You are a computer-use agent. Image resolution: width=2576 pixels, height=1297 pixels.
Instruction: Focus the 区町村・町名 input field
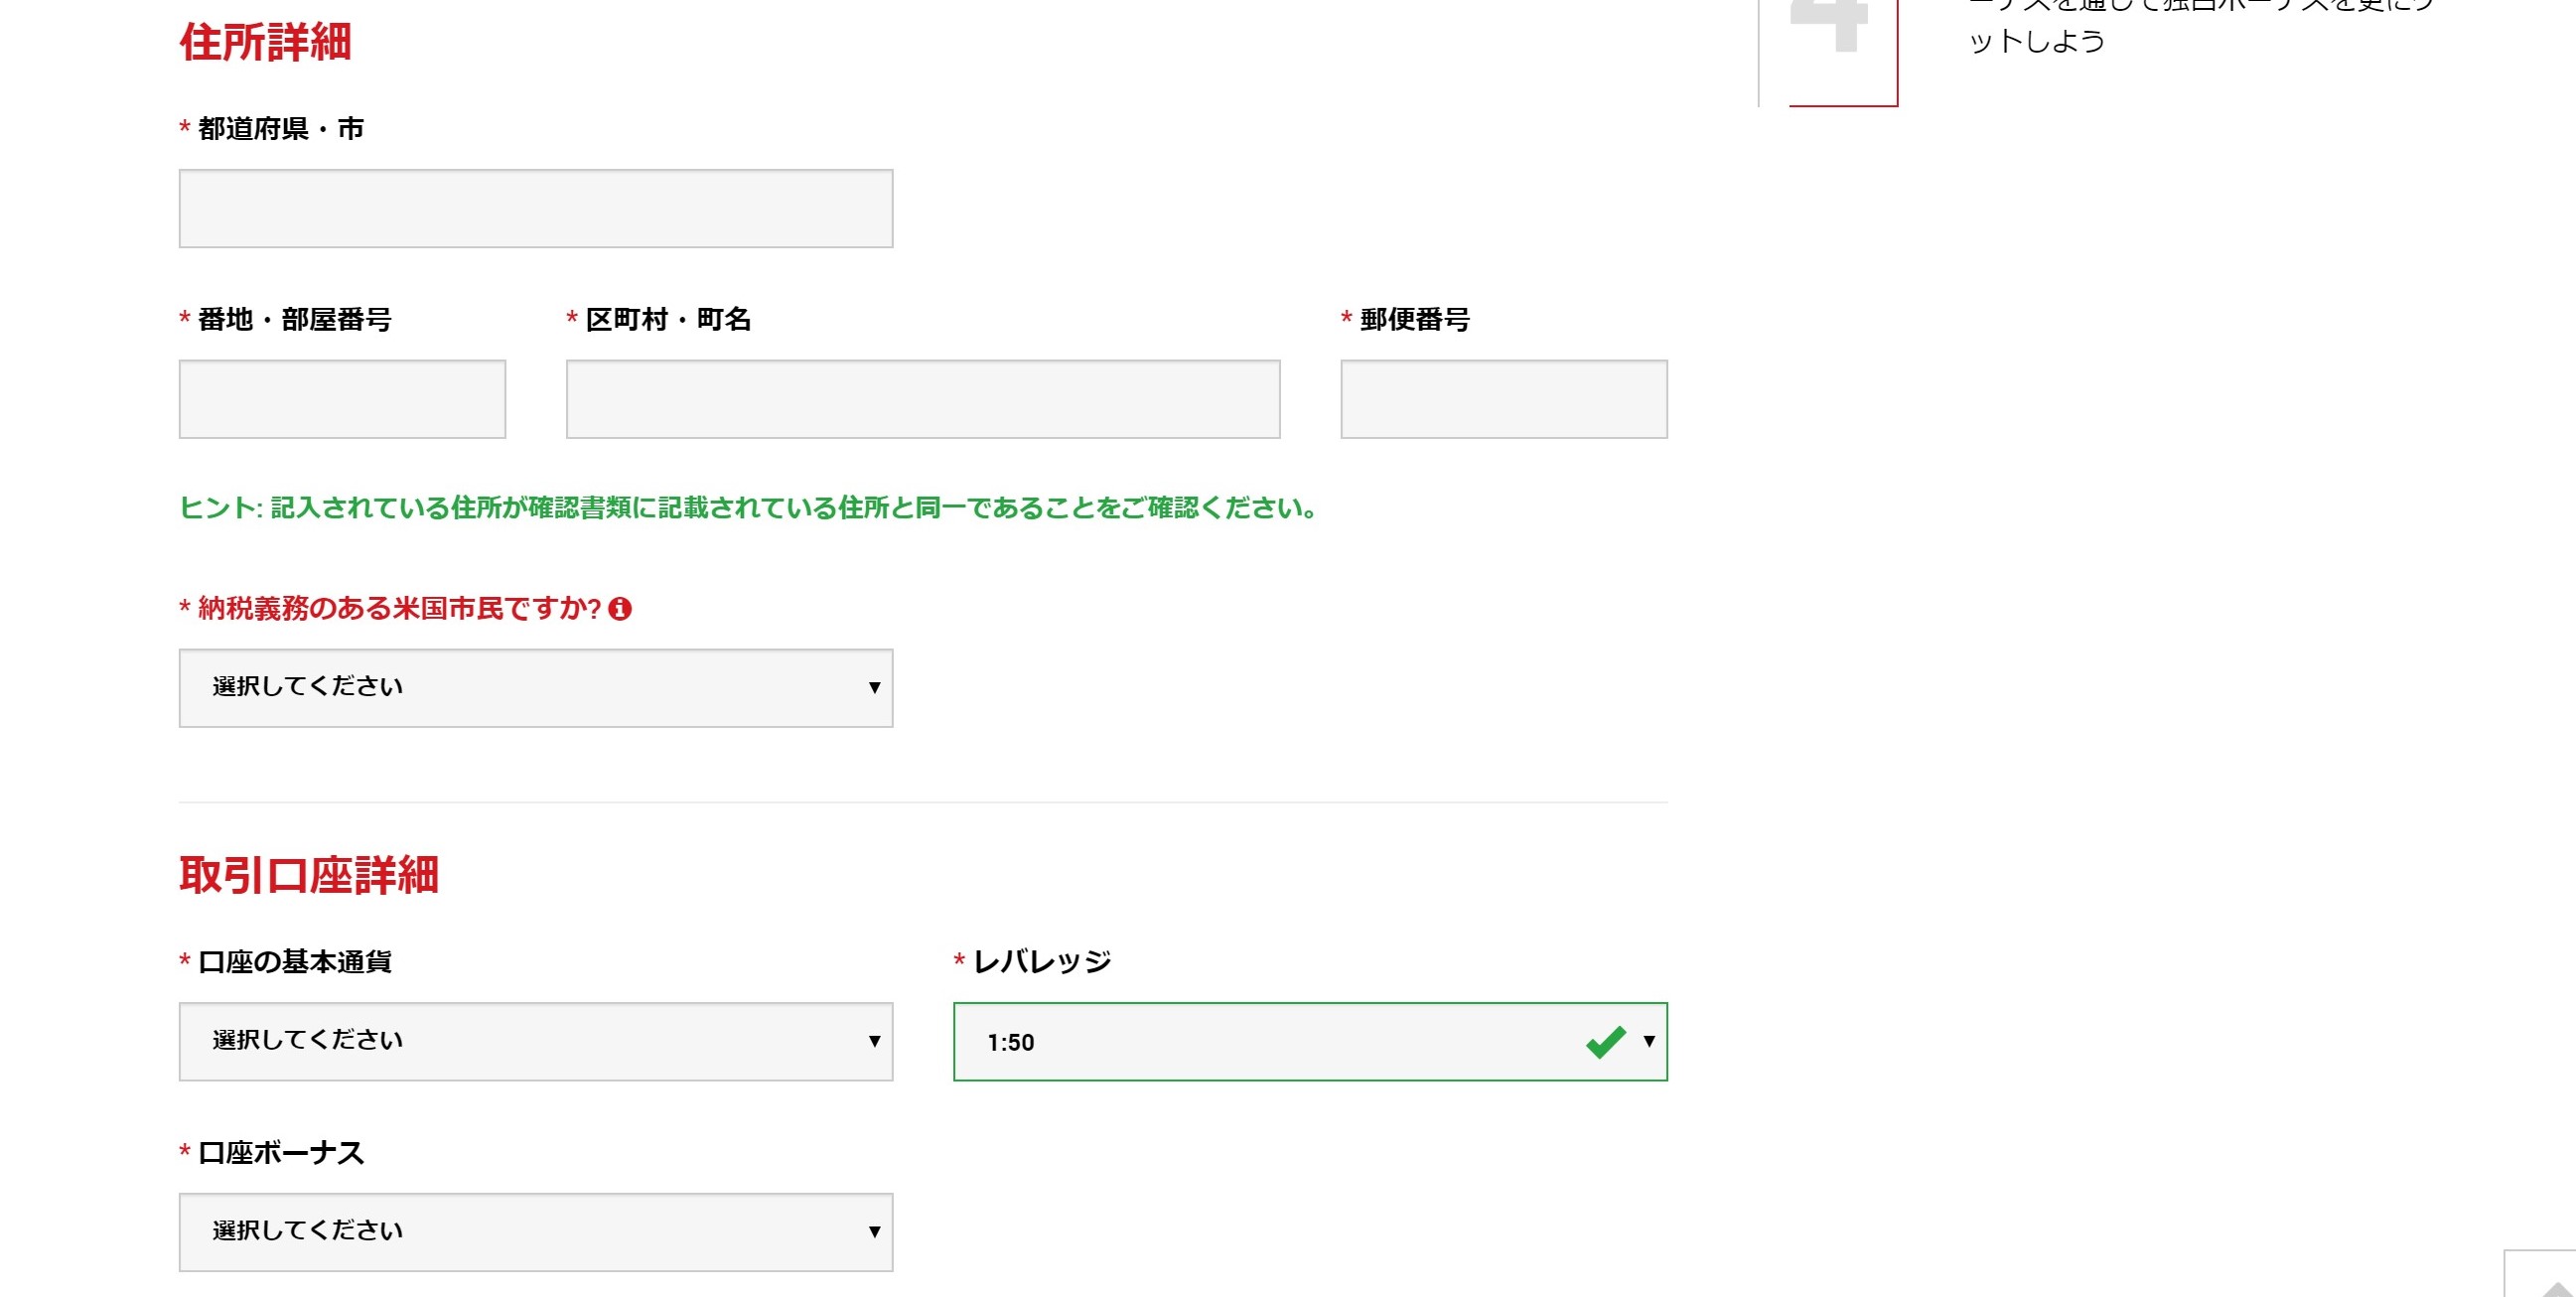[923, 399]
